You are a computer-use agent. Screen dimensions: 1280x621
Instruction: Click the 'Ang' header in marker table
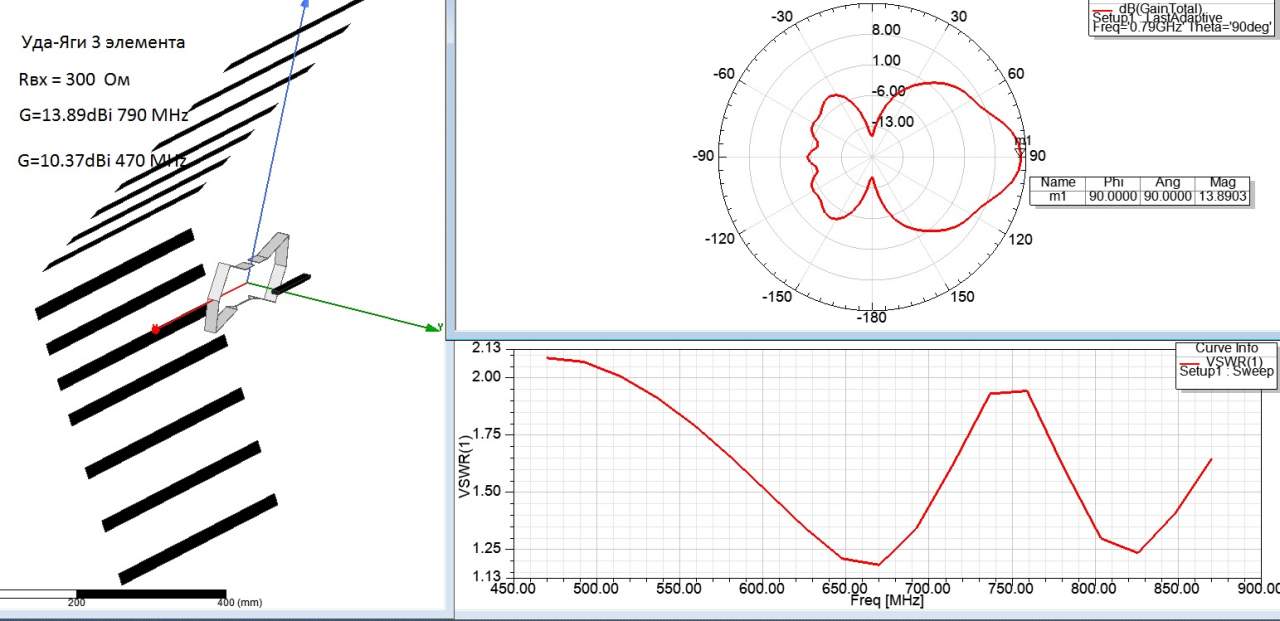point(1167,183)
